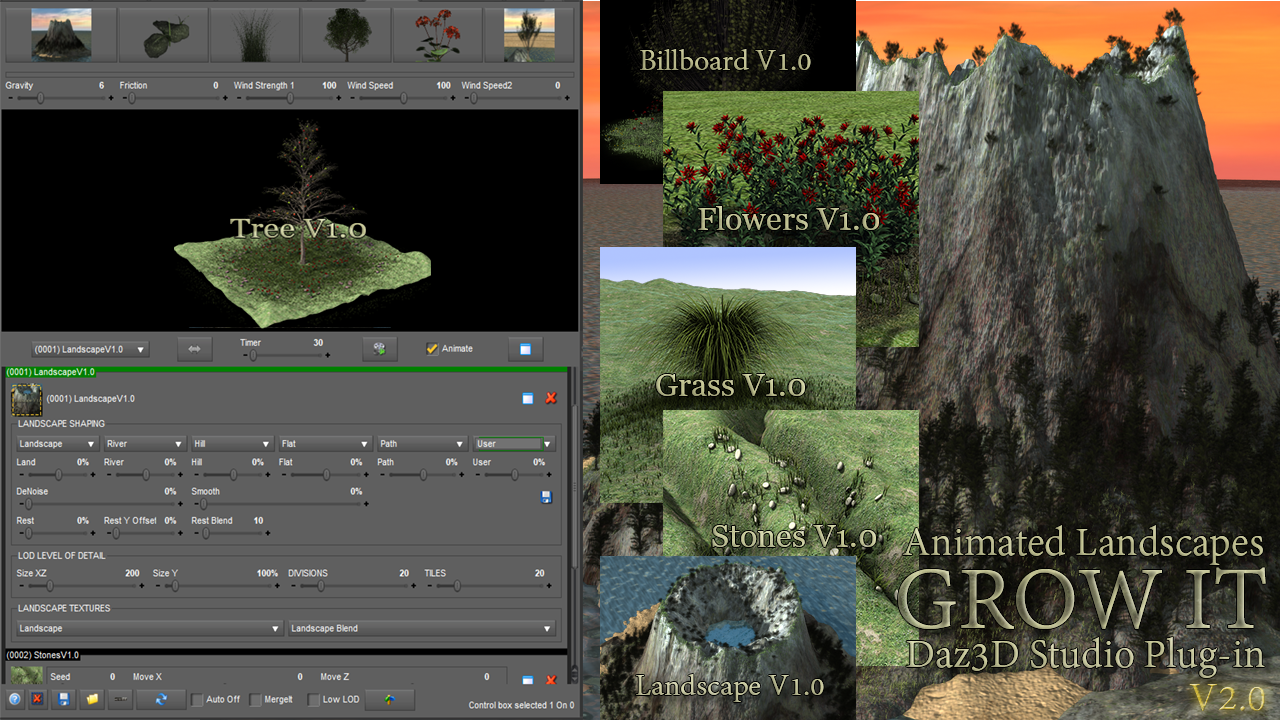The height and width of the screenshot is (720, 1280).
Task: Click the Smooth slider handle
Action: point(203,504)
